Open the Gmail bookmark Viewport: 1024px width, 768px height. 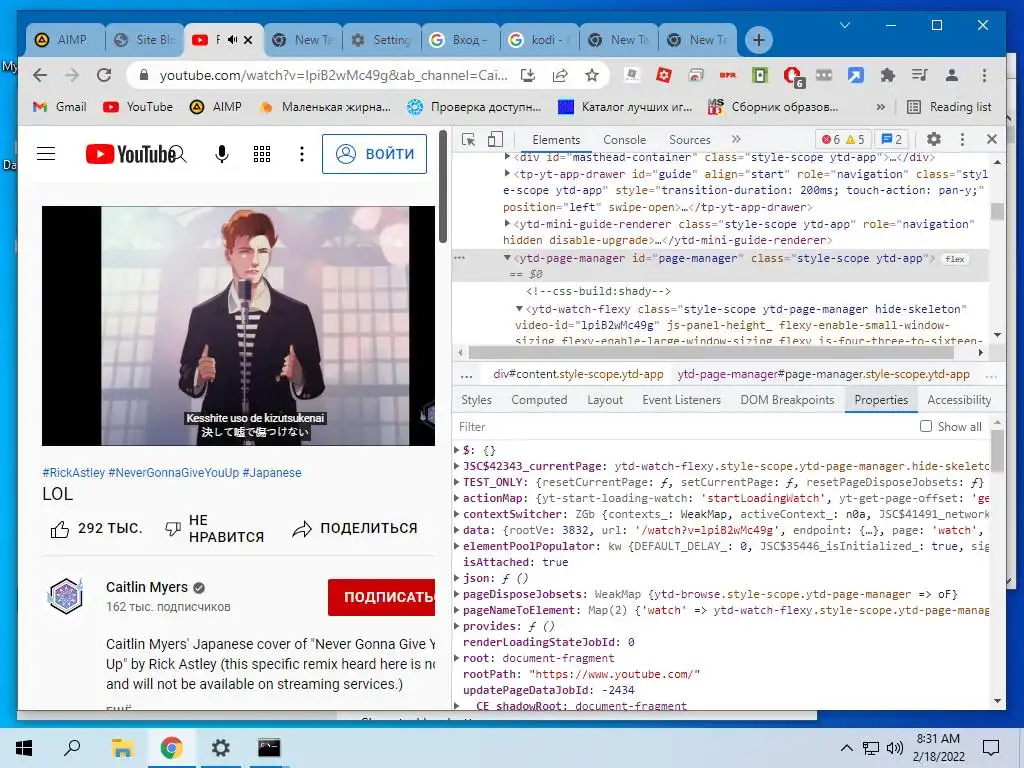pyautogui.click(x=59, y=106)
